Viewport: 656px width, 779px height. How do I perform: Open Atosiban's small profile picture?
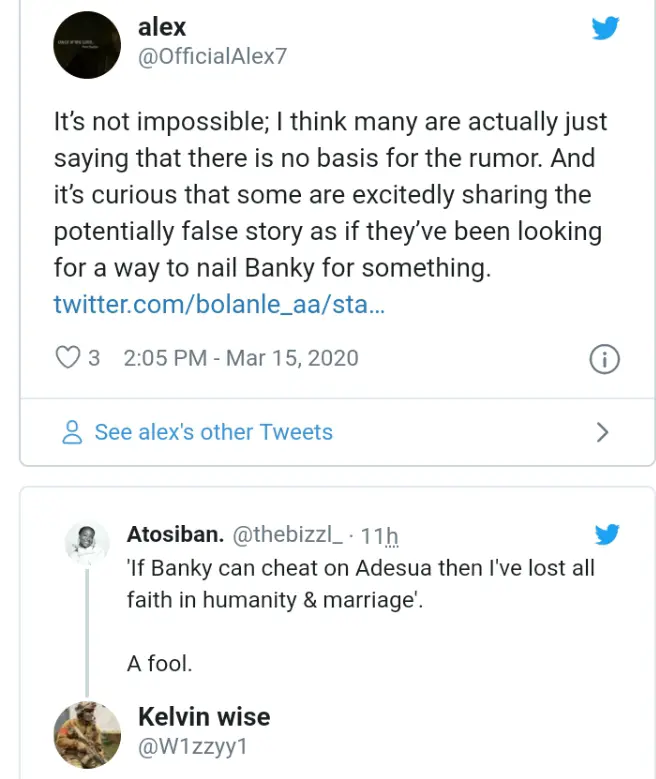coord(87,543)
